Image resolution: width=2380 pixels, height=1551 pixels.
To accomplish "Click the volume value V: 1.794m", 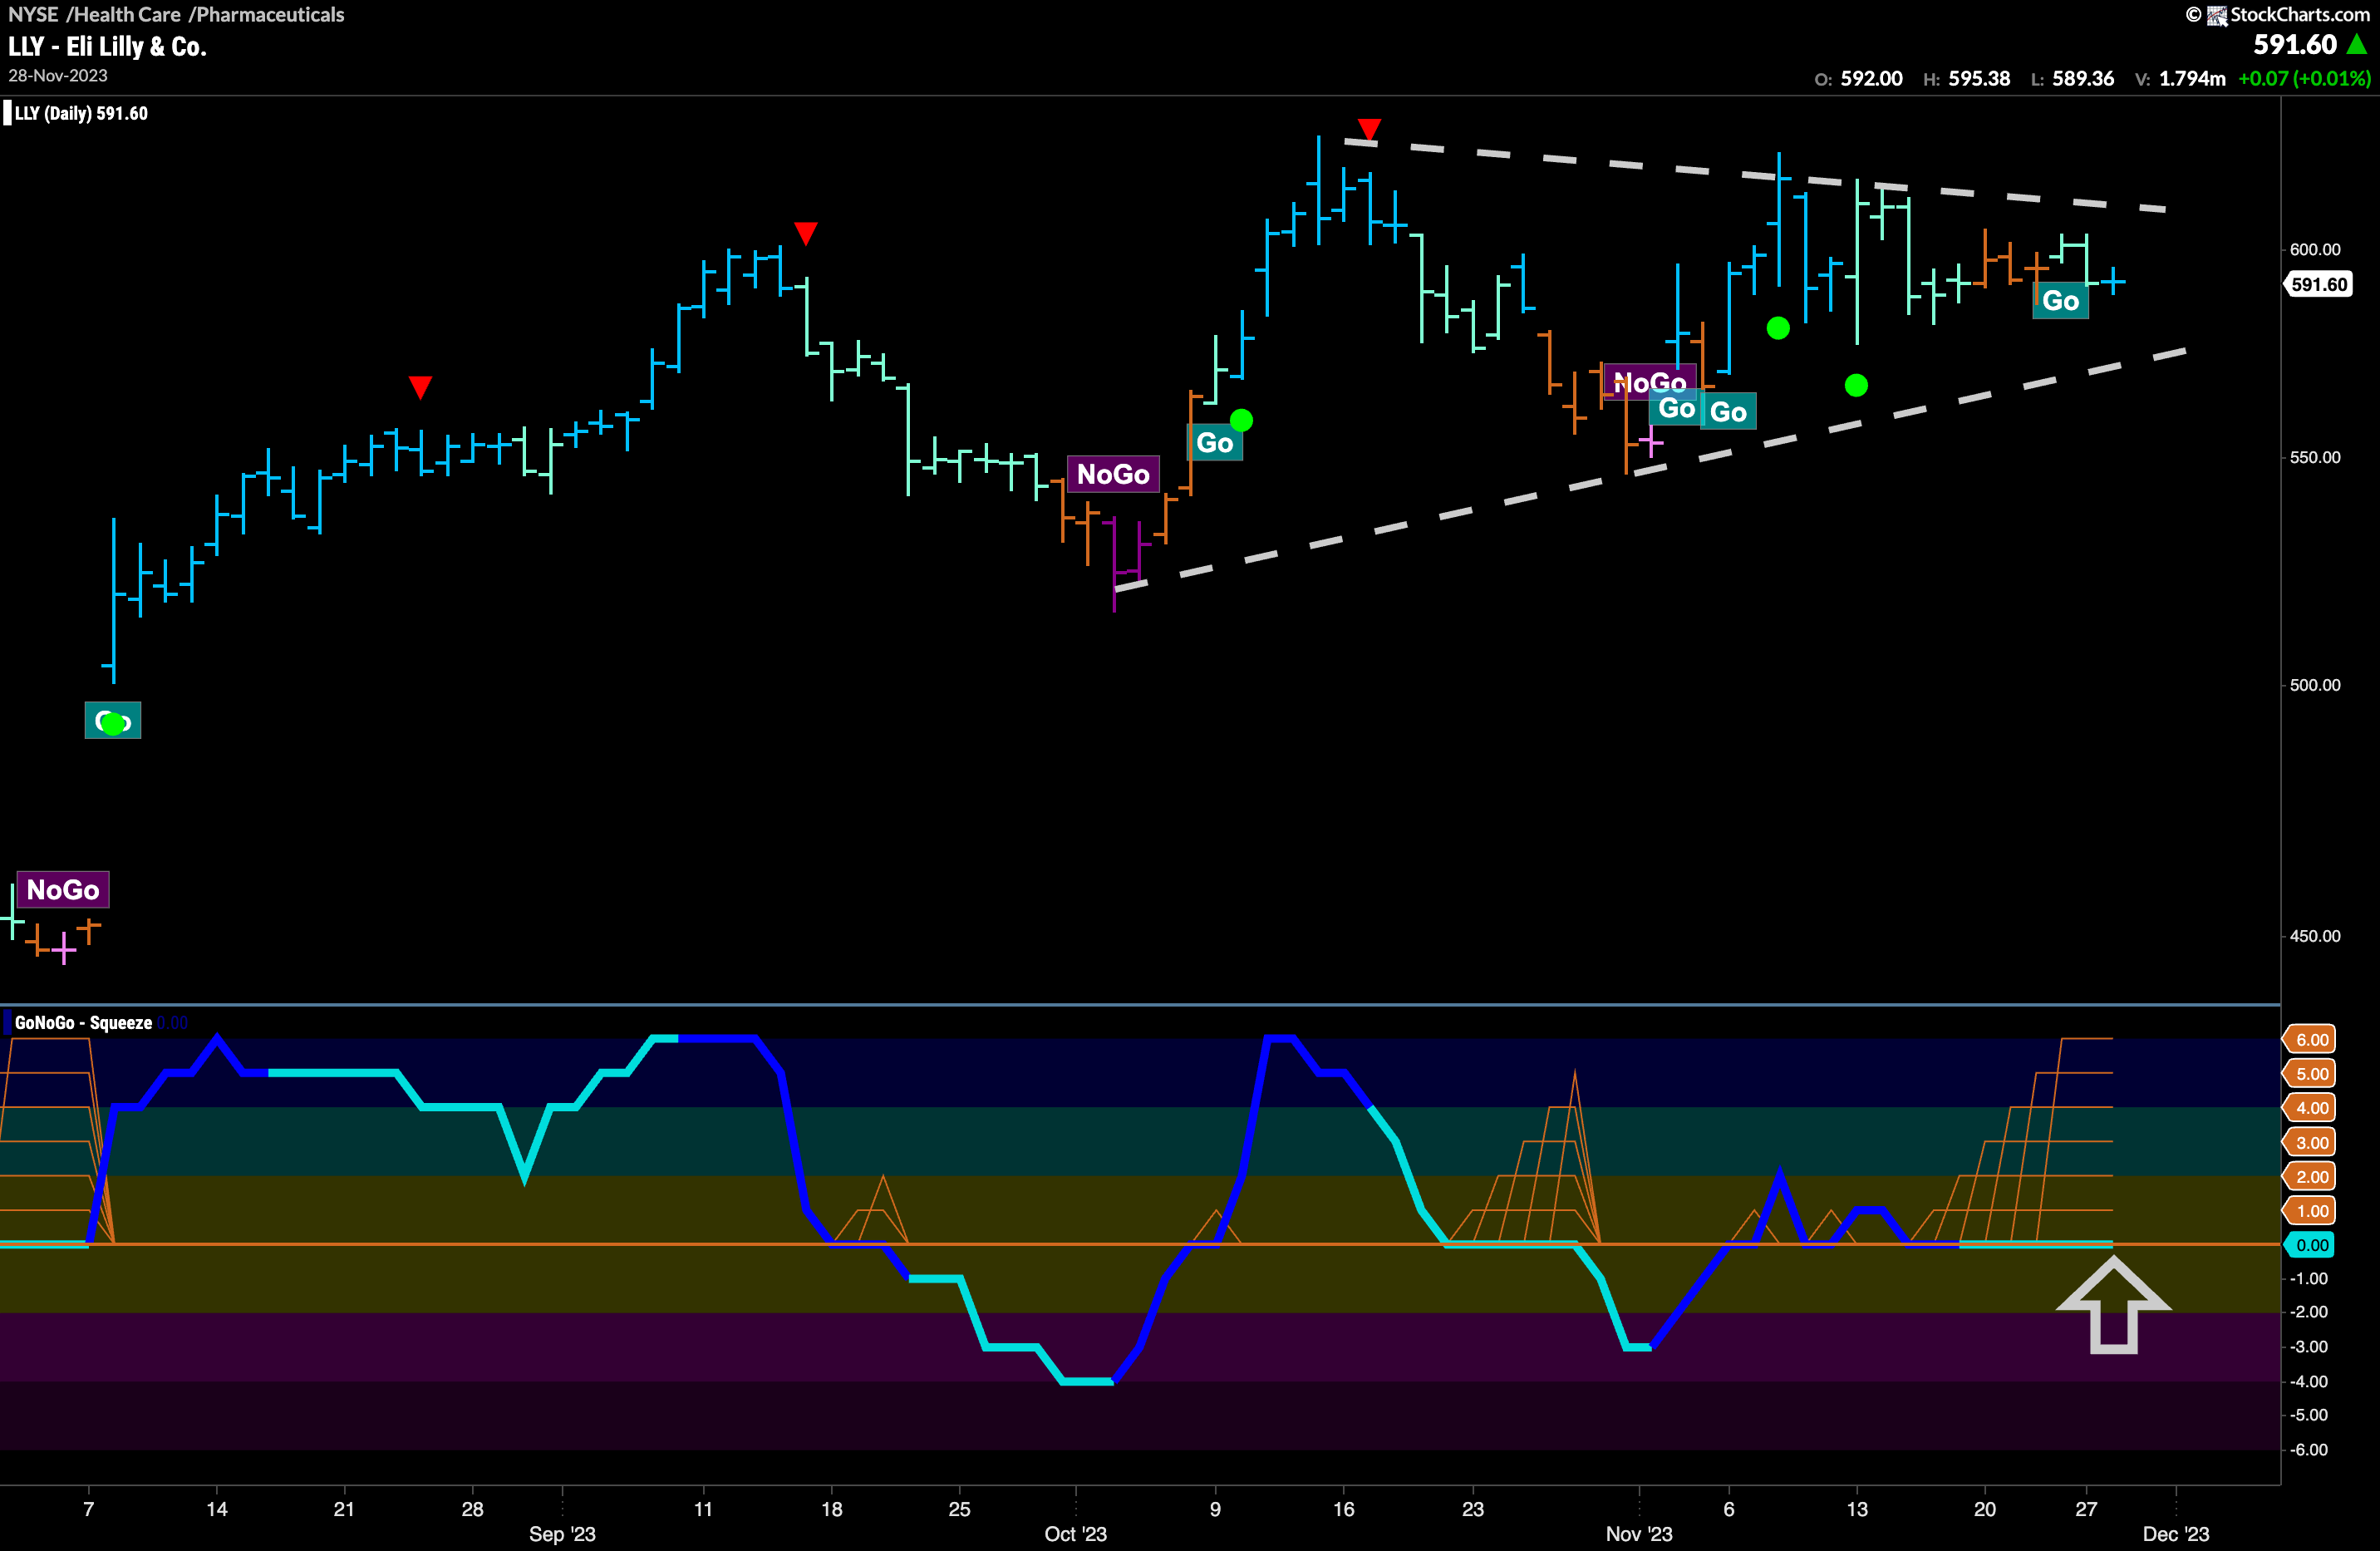I will [2180, 78].
